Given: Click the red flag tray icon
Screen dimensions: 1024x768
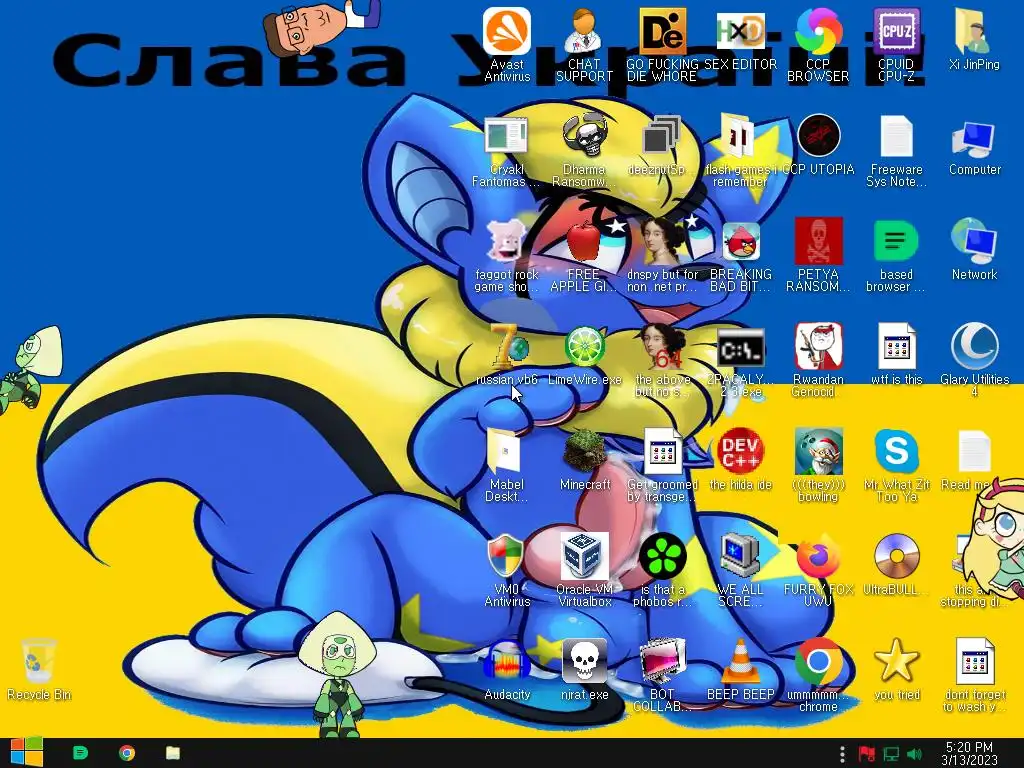Looking at the screenshot, I should coord(866,753).
